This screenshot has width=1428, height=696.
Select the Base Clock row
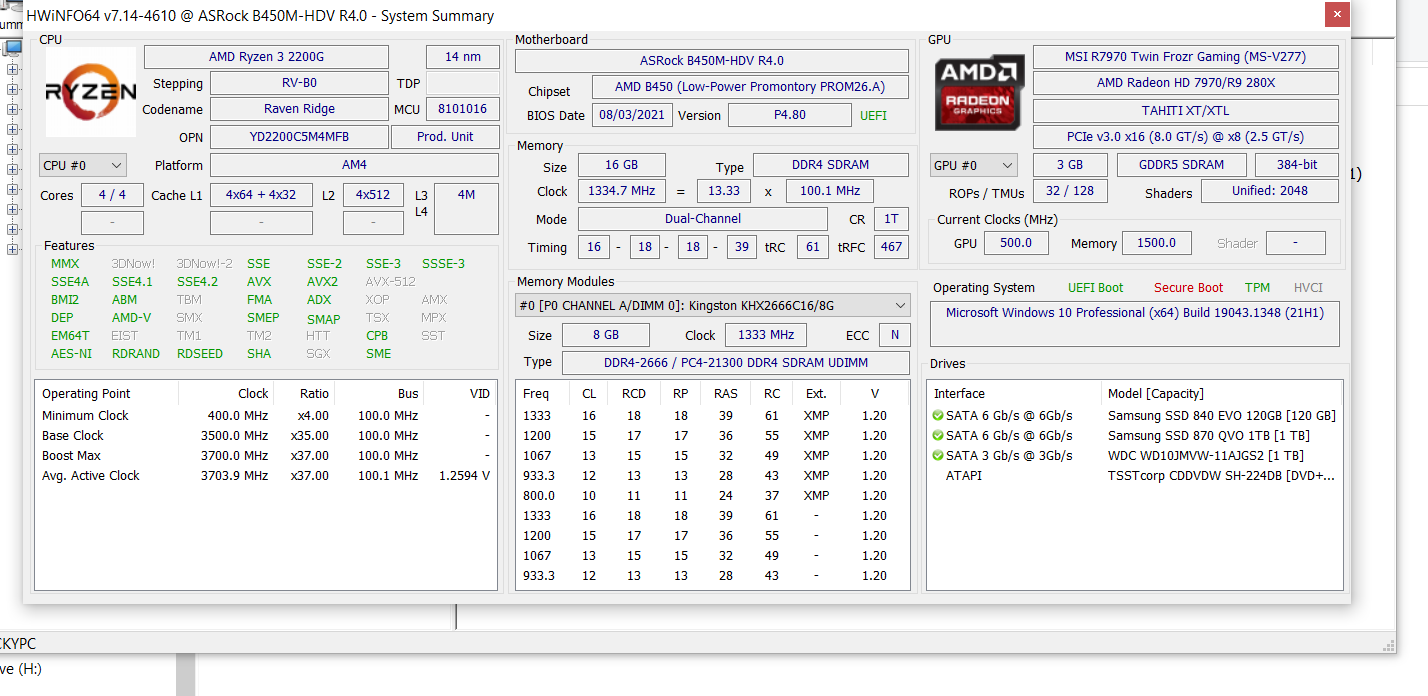coord(266,436)
